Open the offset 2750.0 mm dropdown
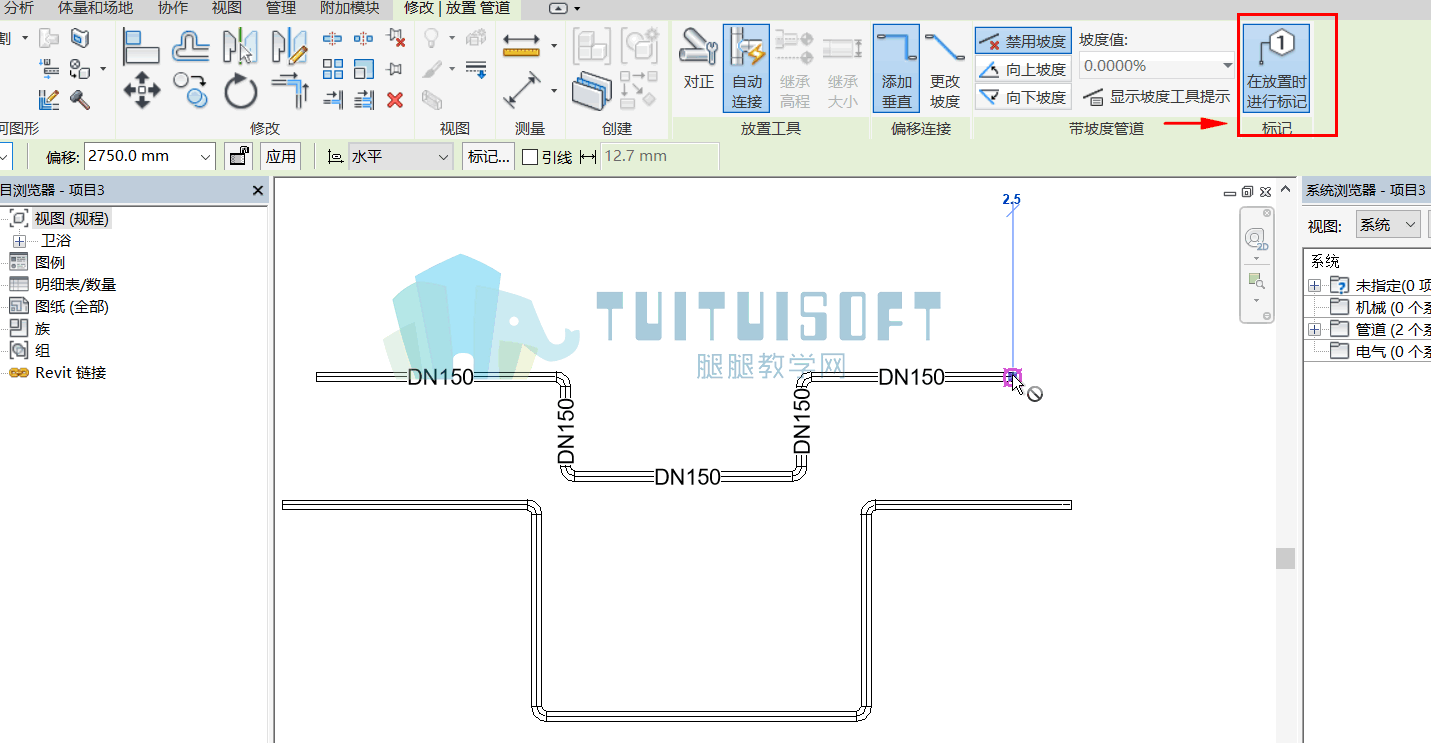This screenshot has width=1431, height=743. 206,157
